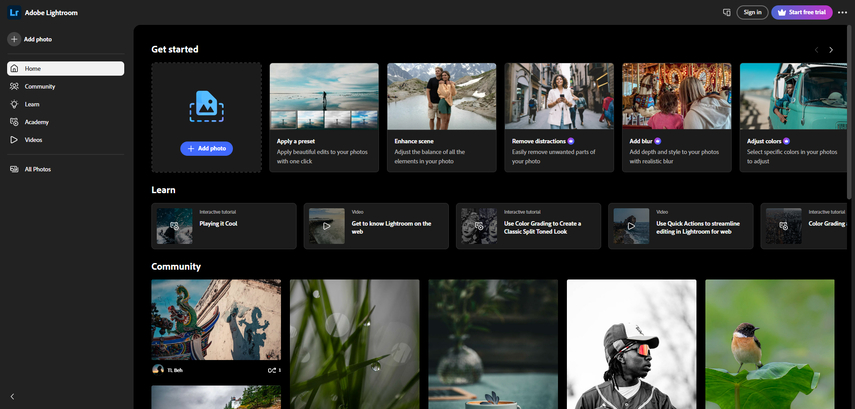855x409 pixels.
Task: Click the Adobe Lightroom logo icon
Action: tap(13, 12)
